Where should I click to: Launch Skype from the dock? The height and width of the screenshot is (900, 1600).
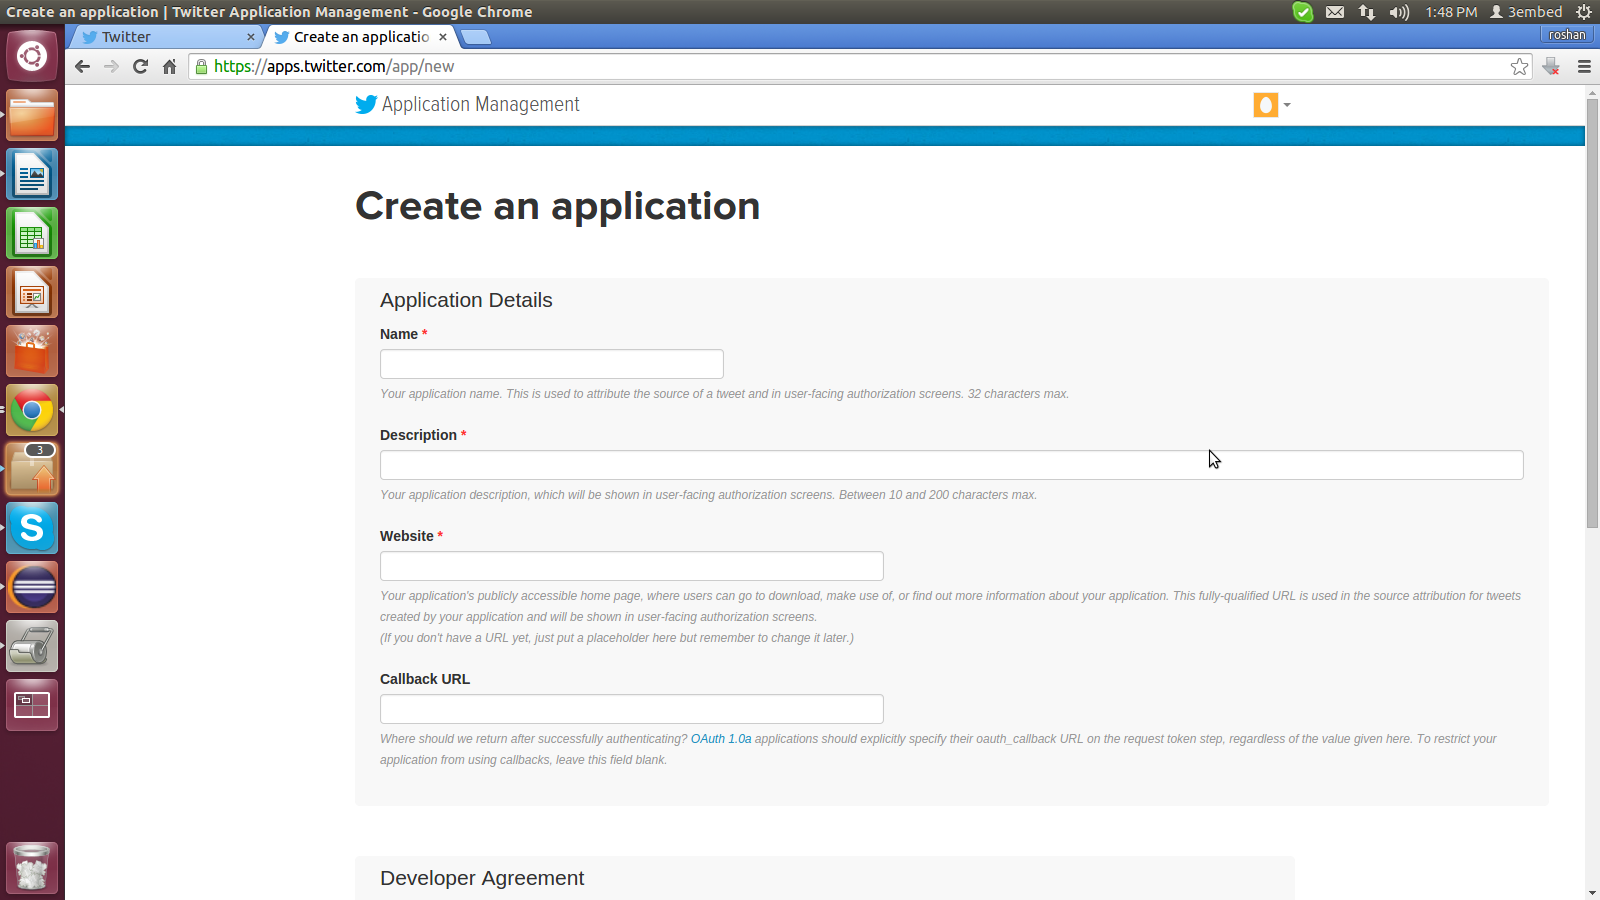click(x=32, y=529)
